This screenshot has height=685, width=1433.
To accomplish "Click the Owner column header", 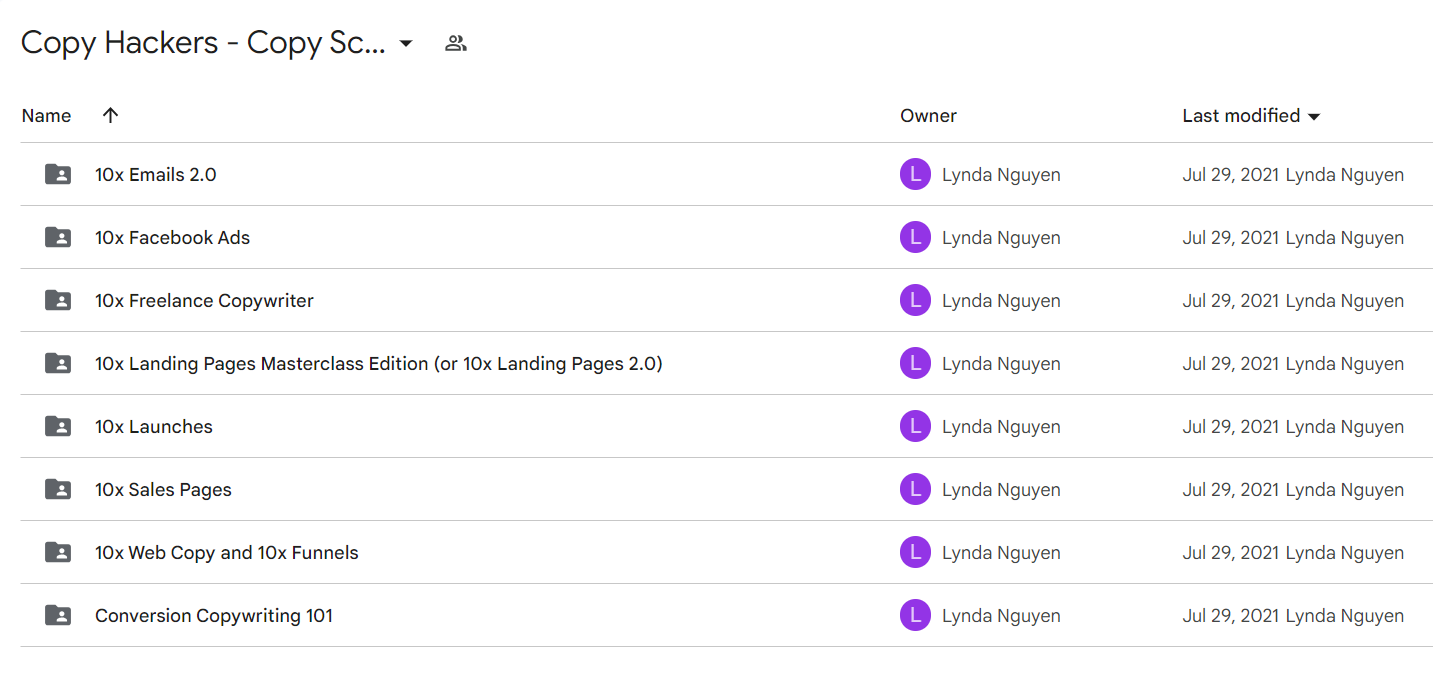I will coord(928,116).
